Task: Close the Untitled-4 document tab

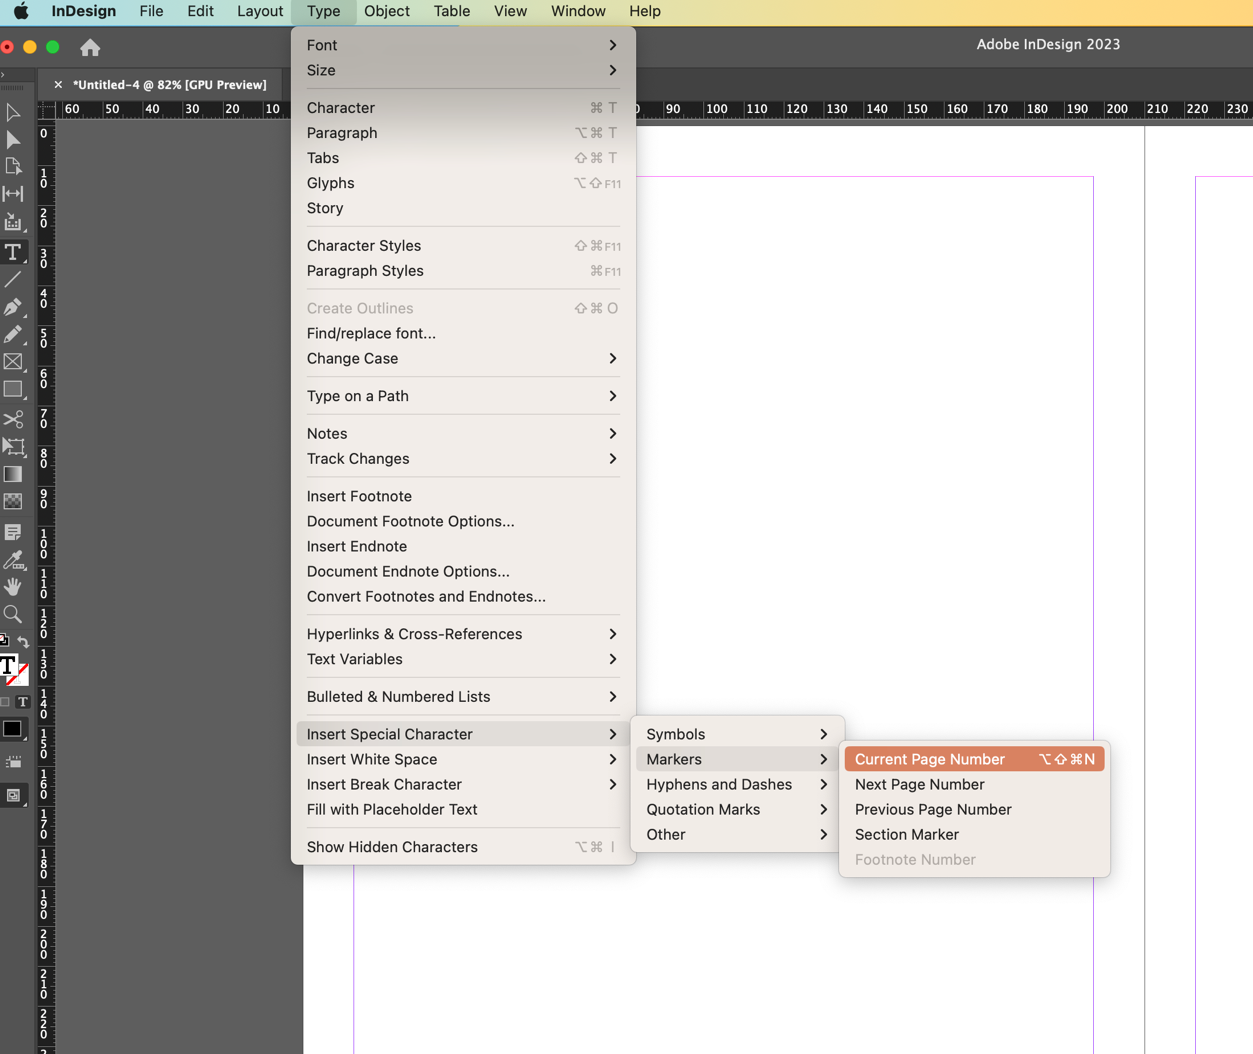Action: pyautogui.click(x=58, y=85)
